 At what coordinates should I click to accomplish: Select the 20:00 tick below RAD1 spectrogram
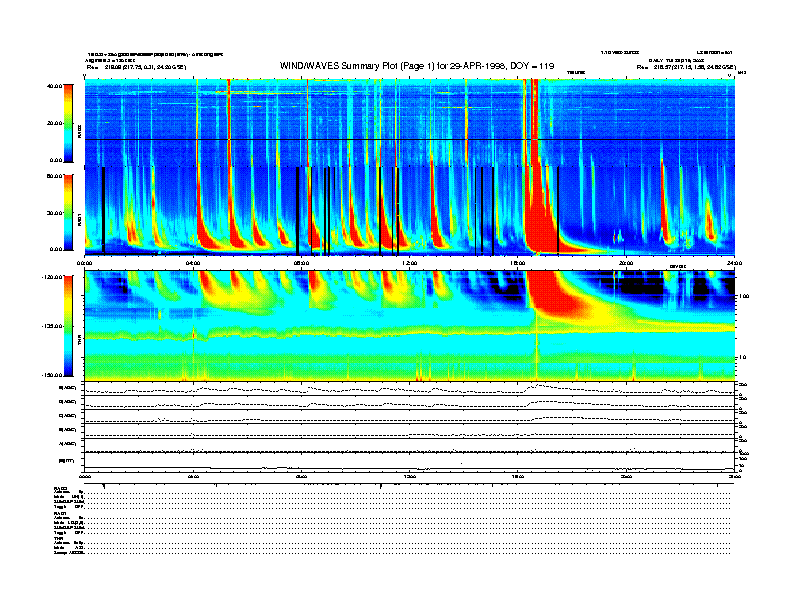coord(625,262)
